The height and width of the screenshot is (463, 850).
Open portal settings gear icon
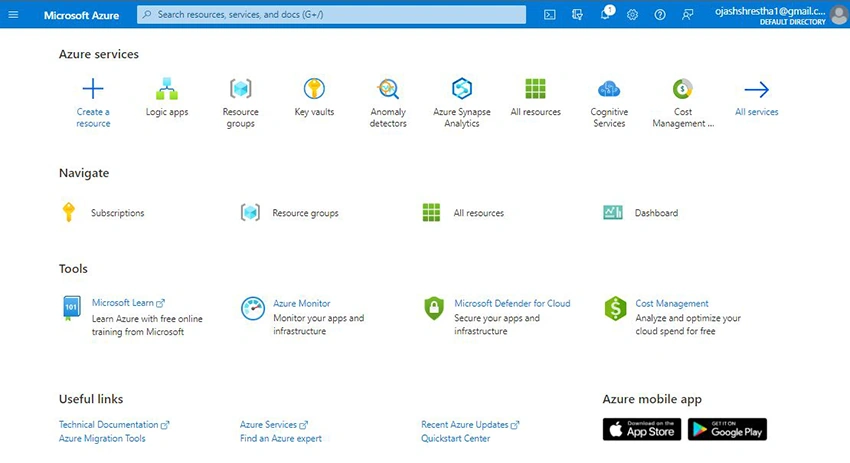pyautogui.click(x=632, y=15)
